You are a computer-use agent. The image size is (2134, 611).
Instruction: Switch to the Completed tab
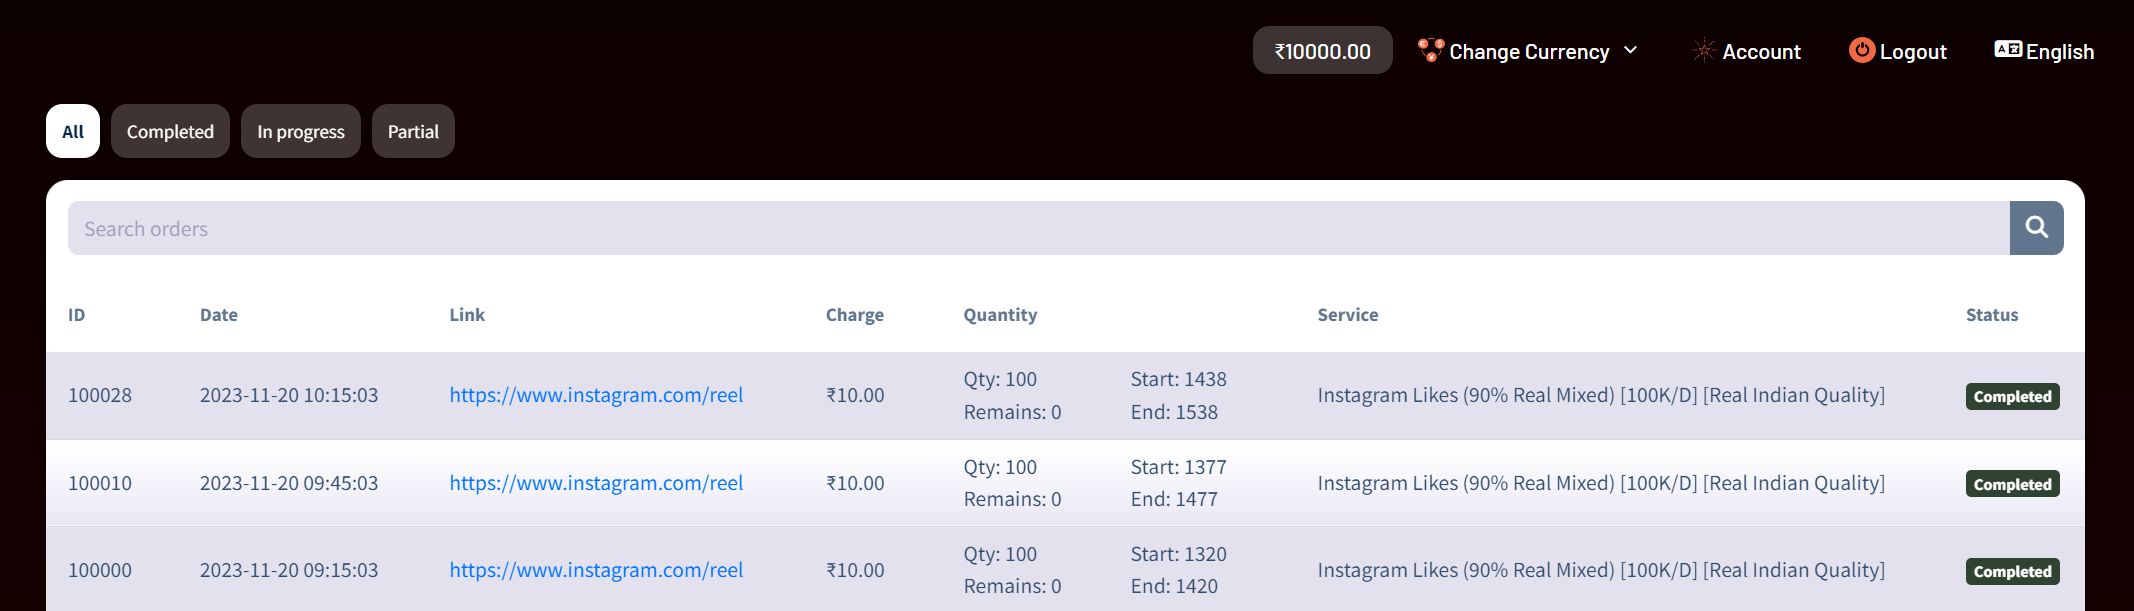coord(170,131)
